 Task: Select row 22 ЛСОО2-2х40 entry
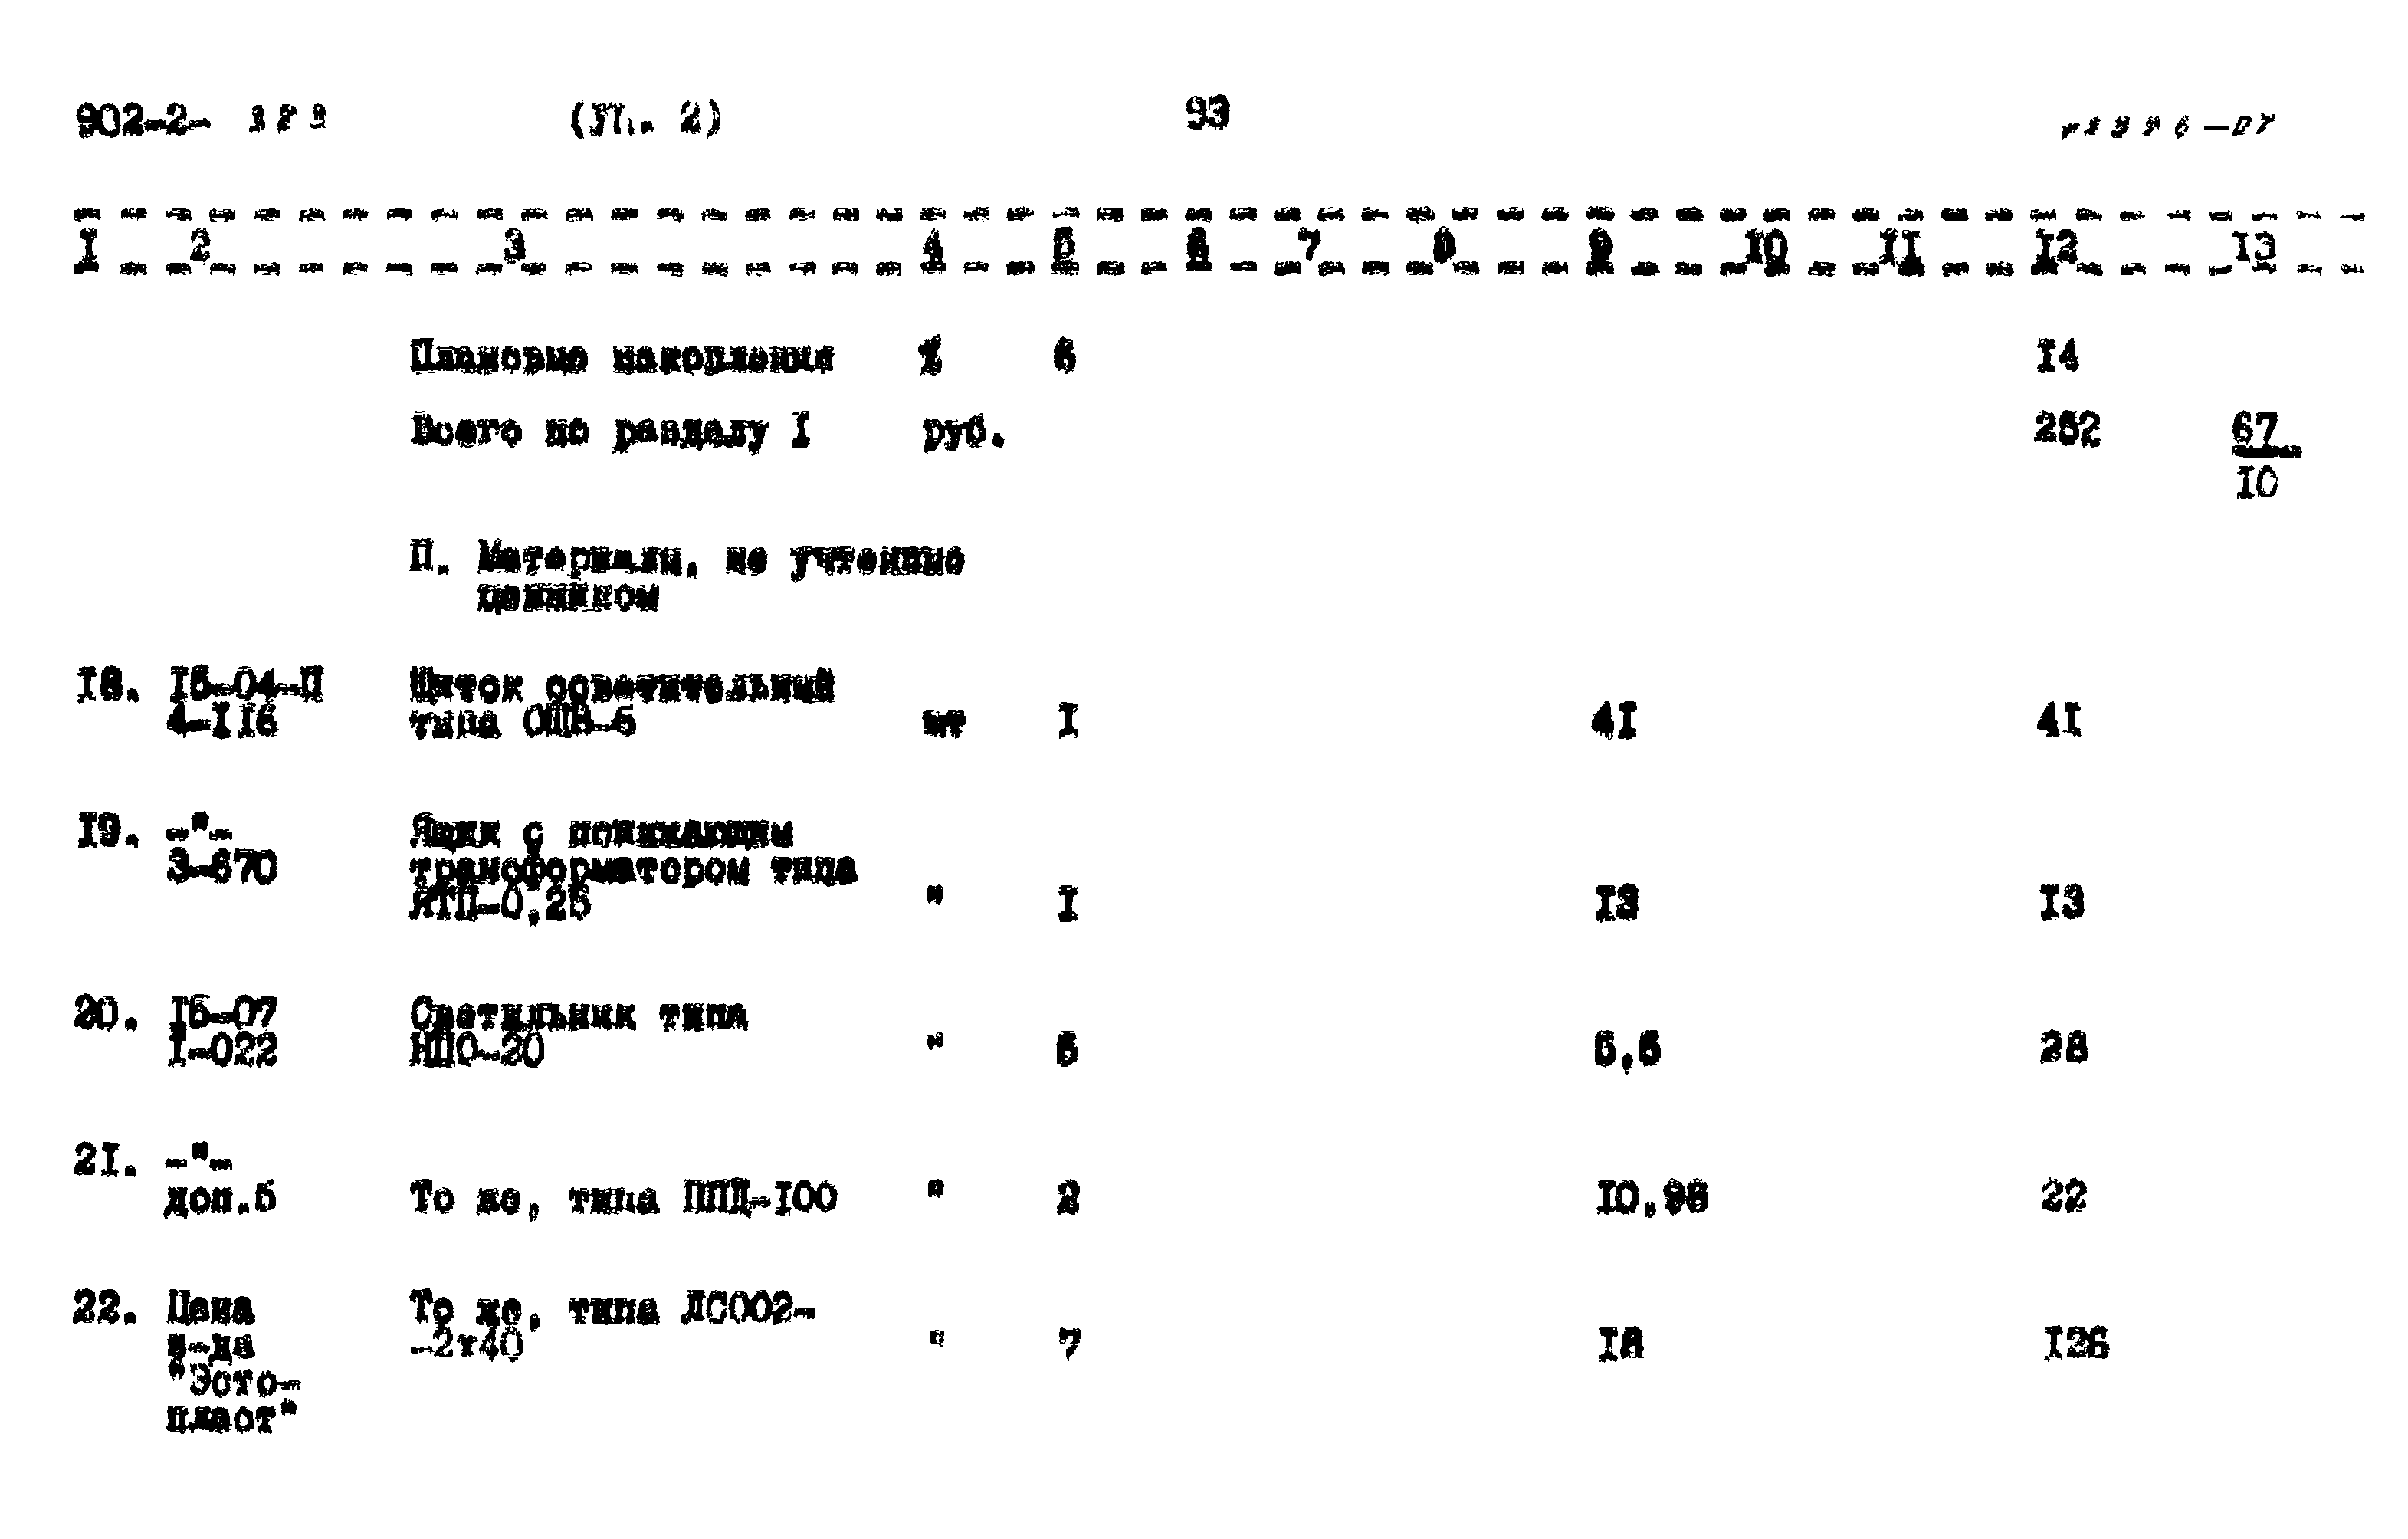(615, 1334)
